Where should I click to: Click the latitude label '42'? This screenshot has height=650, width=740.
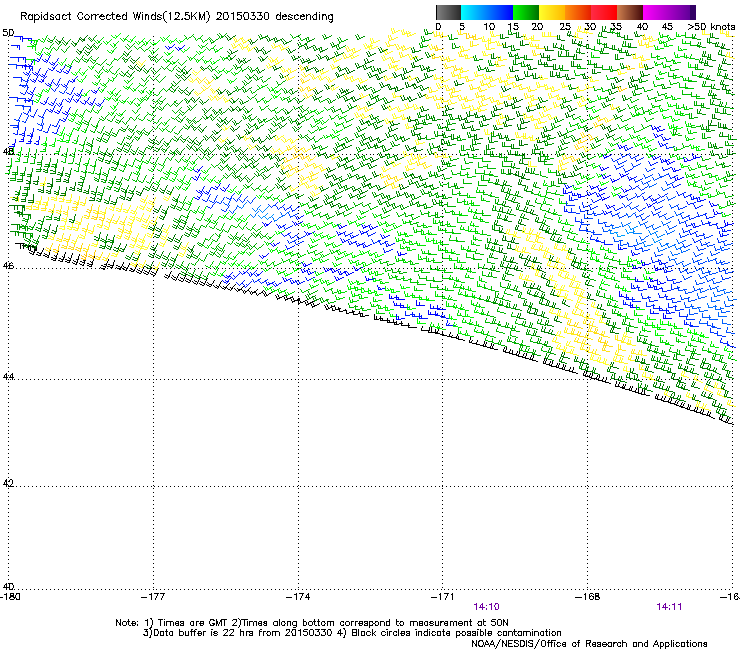(8, 483)
